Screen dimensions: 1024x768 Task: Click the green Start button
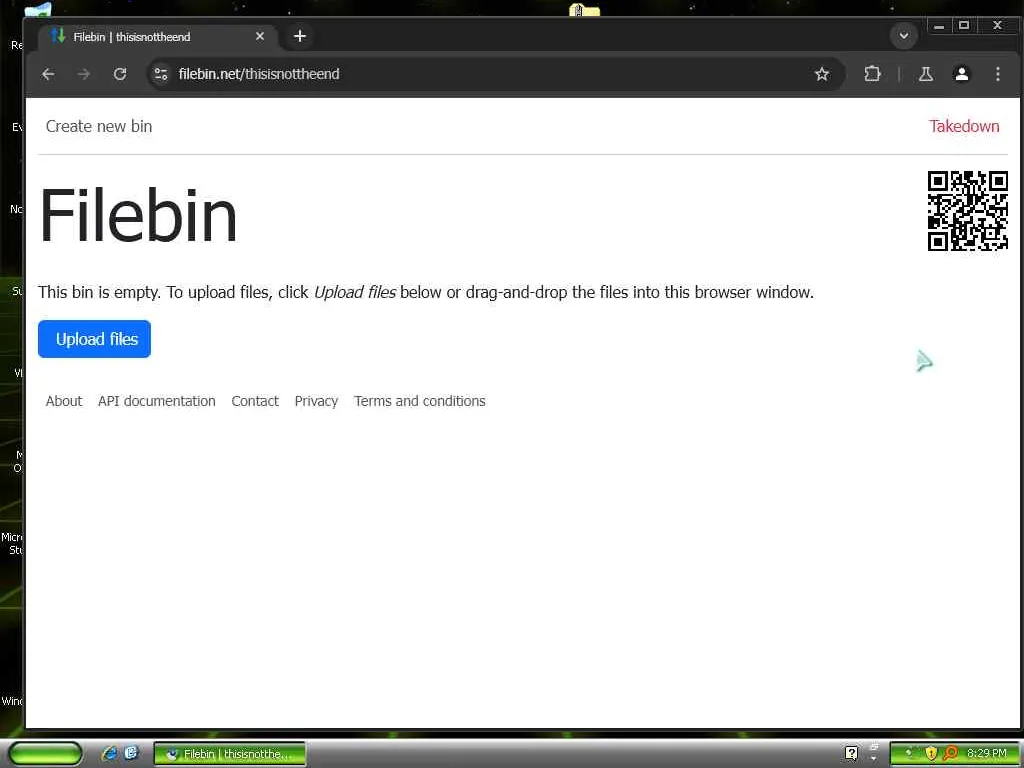pyautogui.click(x=46, y=753)
